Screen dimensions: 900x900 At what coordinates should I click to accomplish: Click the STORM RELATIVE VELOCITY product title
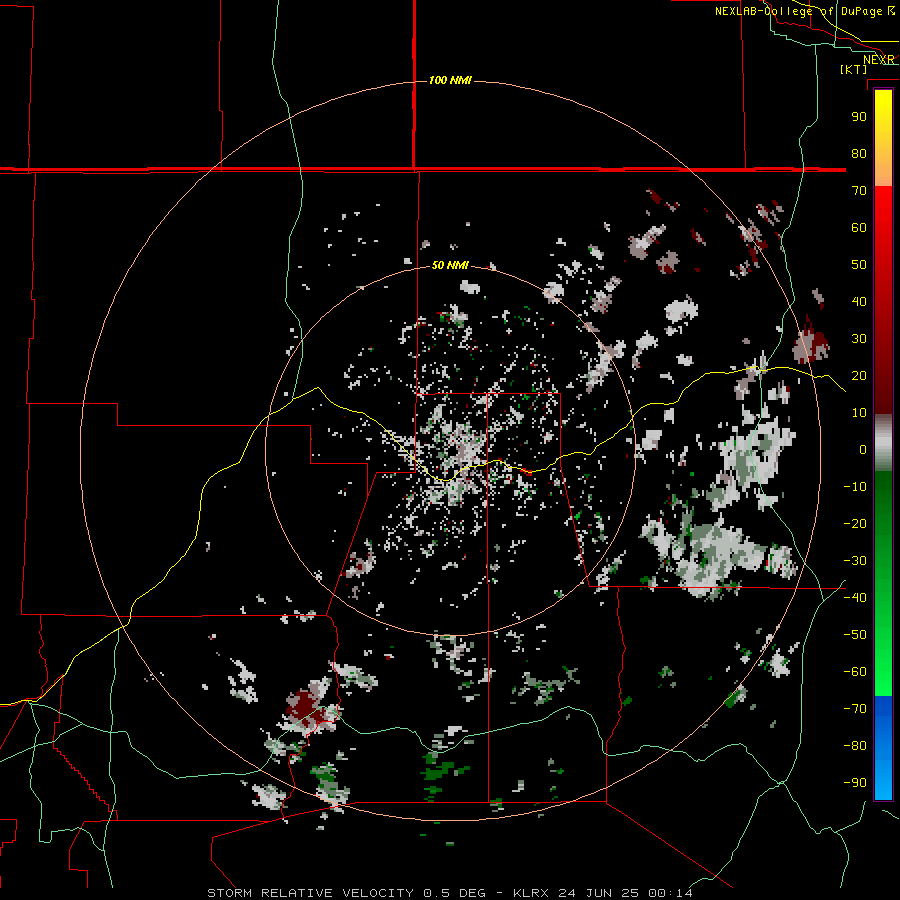[311, 893]
